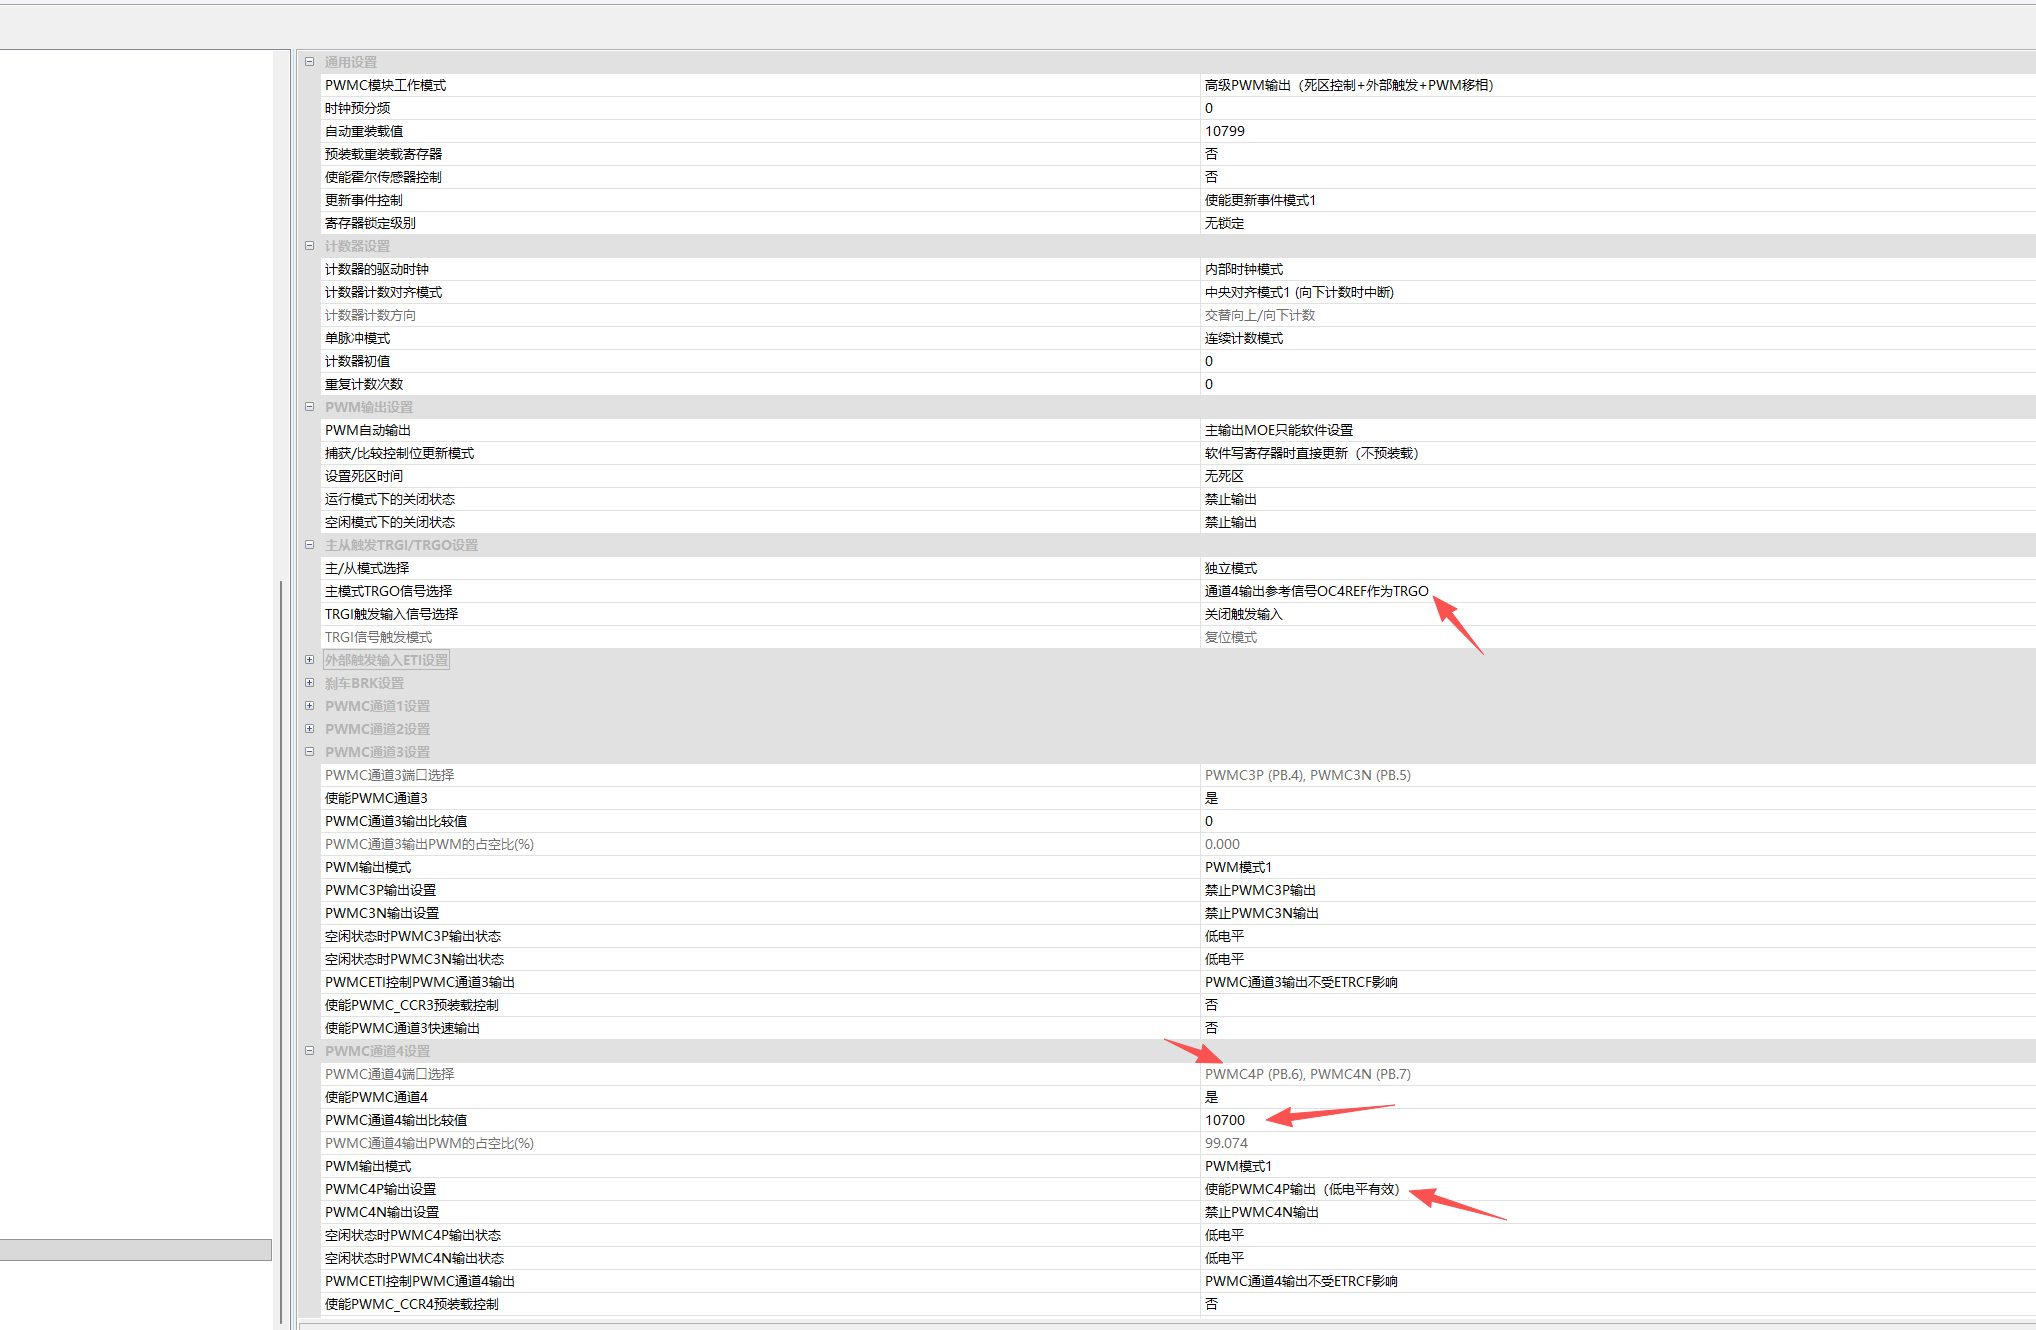Expand the PWMC通道1设置 section
Viewport: 2036px width, 1330px height.
click(x=310, y=706)
